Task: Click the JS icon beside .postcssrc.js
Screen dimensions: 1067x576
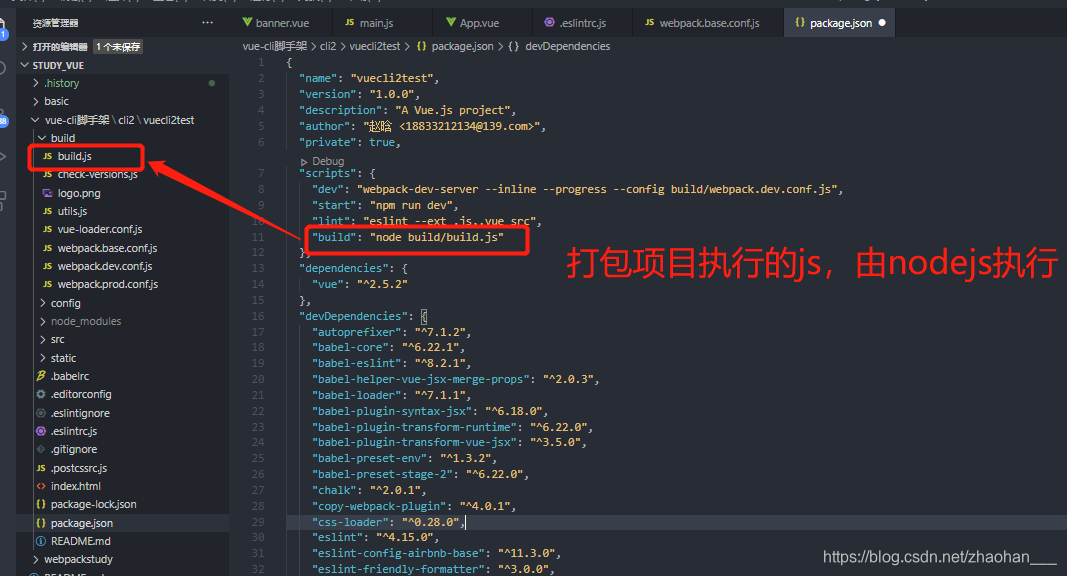Action: [x=41, y=468]
